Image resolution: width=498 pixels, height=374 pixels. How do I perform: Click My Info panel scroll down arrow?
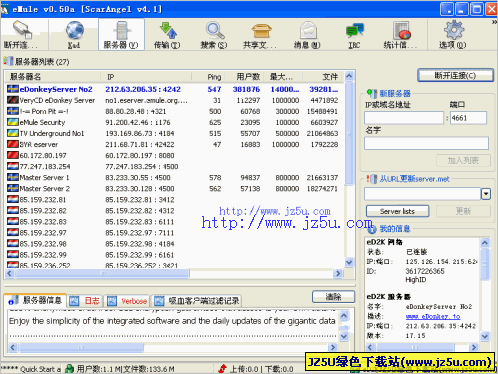coord(485,336)
